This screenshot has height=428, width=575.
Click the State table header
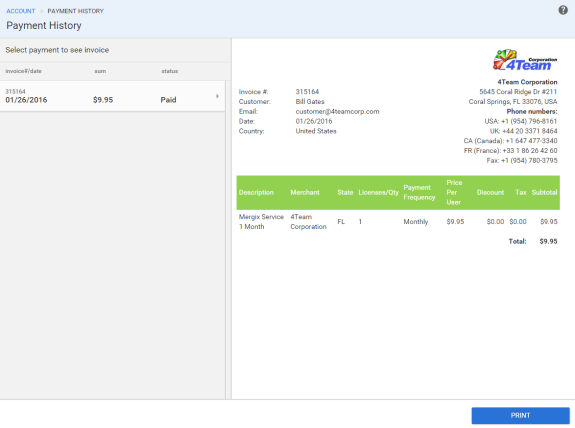pyautogui.click(x=345, y=193)
